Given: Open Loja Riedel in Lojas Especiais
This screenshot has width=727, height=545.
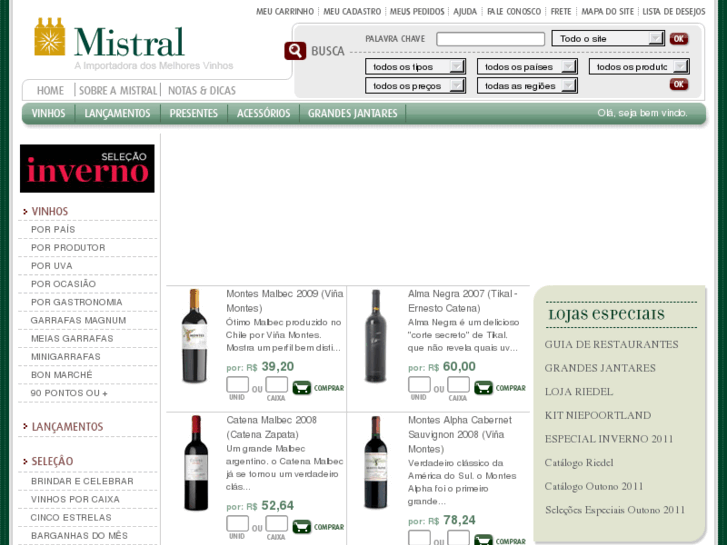Looking at the screenshot, I should pos(579,391).
